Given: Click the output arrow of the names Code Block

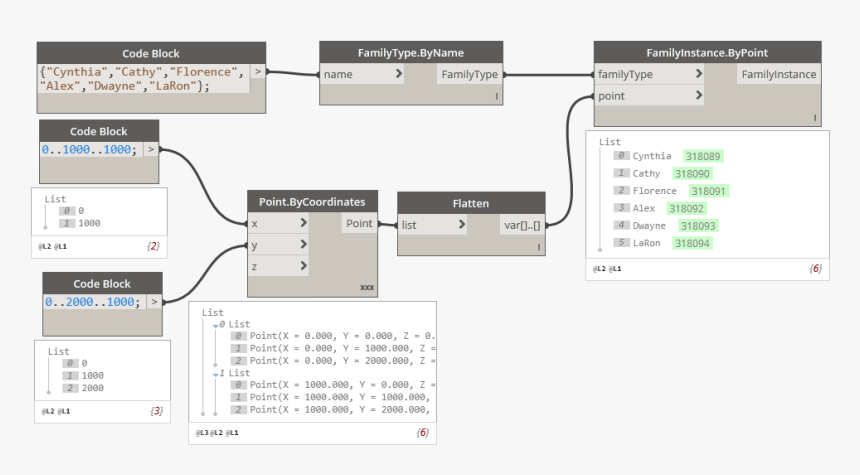Looking at the screenshot, I should 257,71.
